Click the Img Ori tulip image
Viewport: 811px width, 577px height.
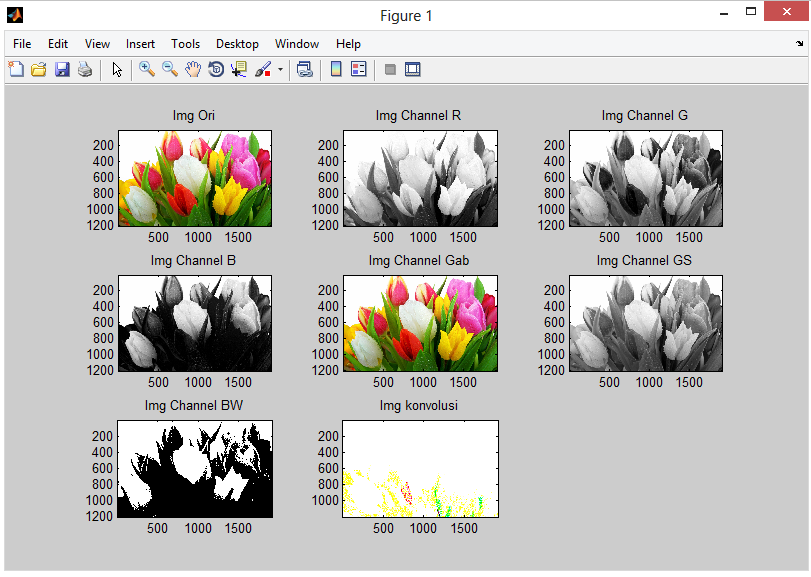point(195,178)
